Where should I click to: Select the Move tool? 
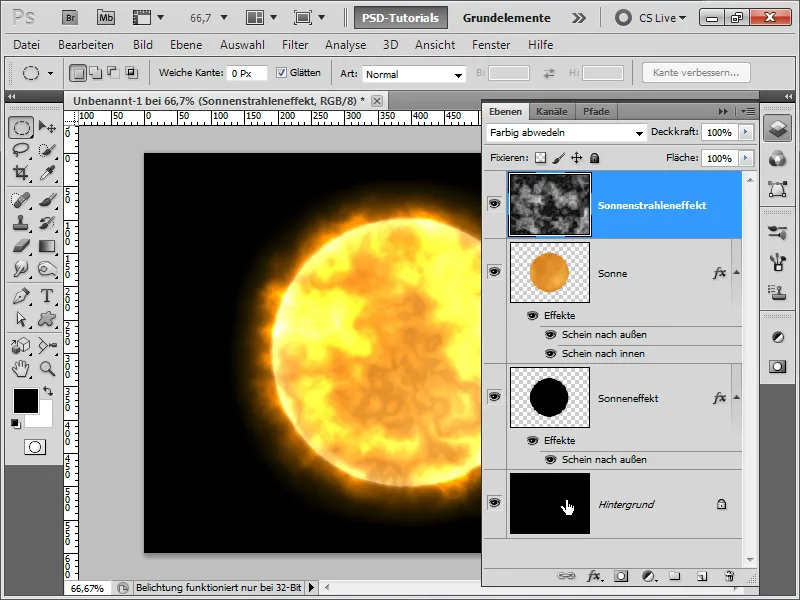click(47, 127)
